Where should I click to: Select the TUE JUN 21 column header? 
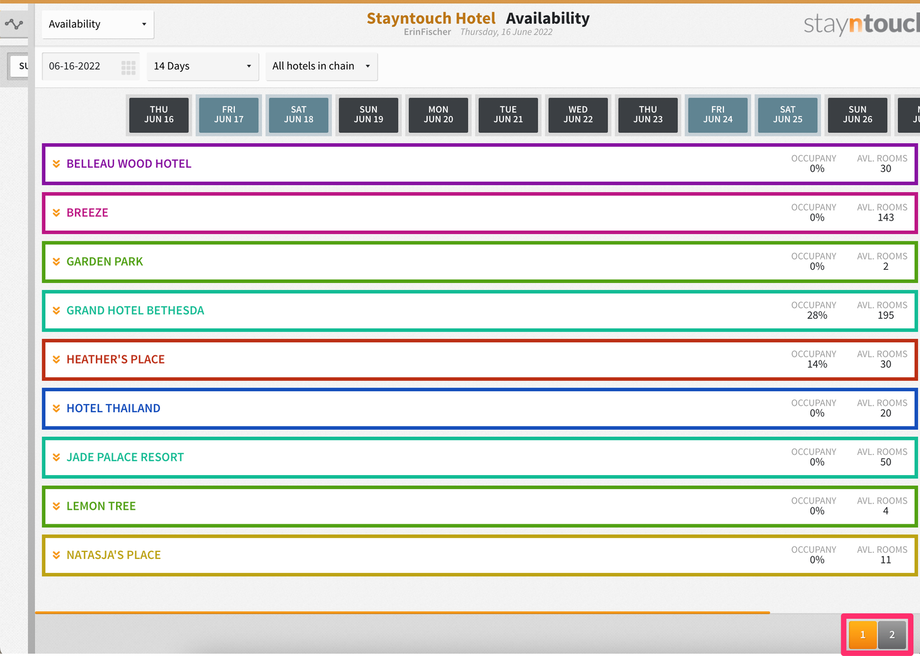click(508, 115)
